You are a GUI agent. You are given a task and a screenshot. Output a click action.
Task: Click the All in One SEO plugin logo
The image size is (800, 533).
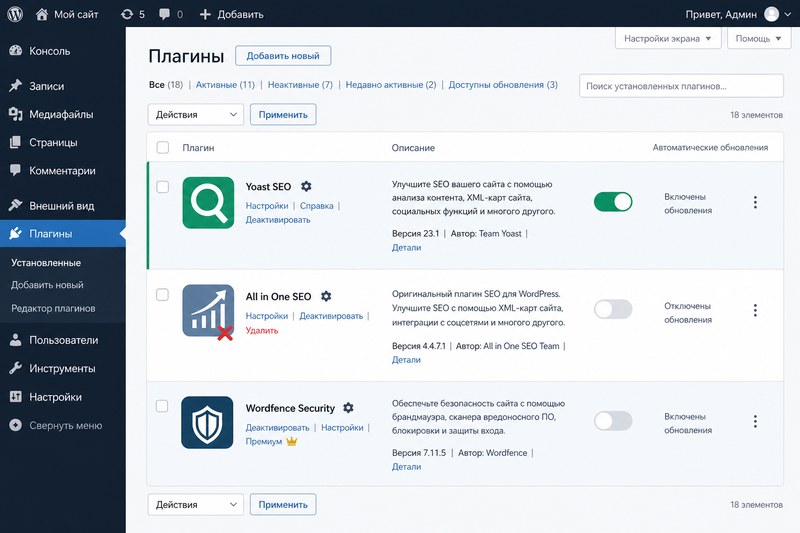(x=208, y=311)
